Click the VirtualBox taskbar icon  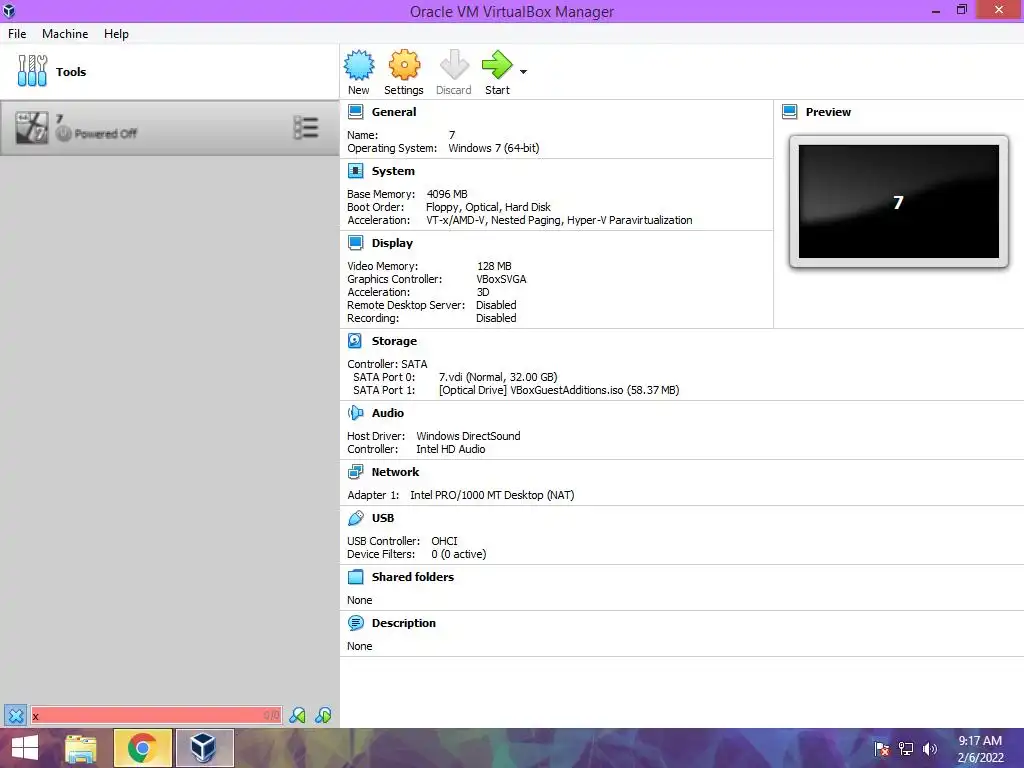tap(204, 748)
